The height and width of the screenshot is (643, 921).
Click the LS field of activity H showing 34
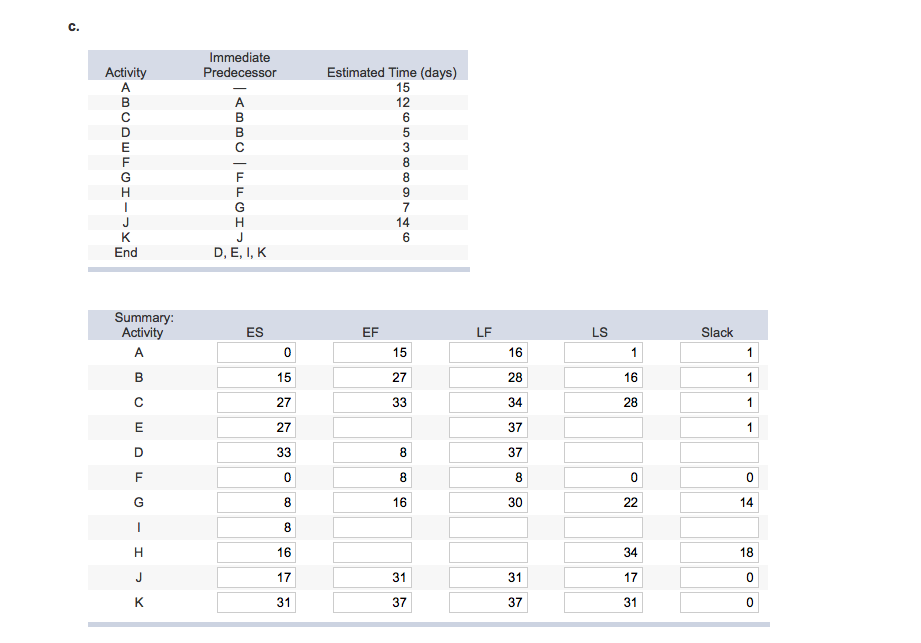pos(603,552)
